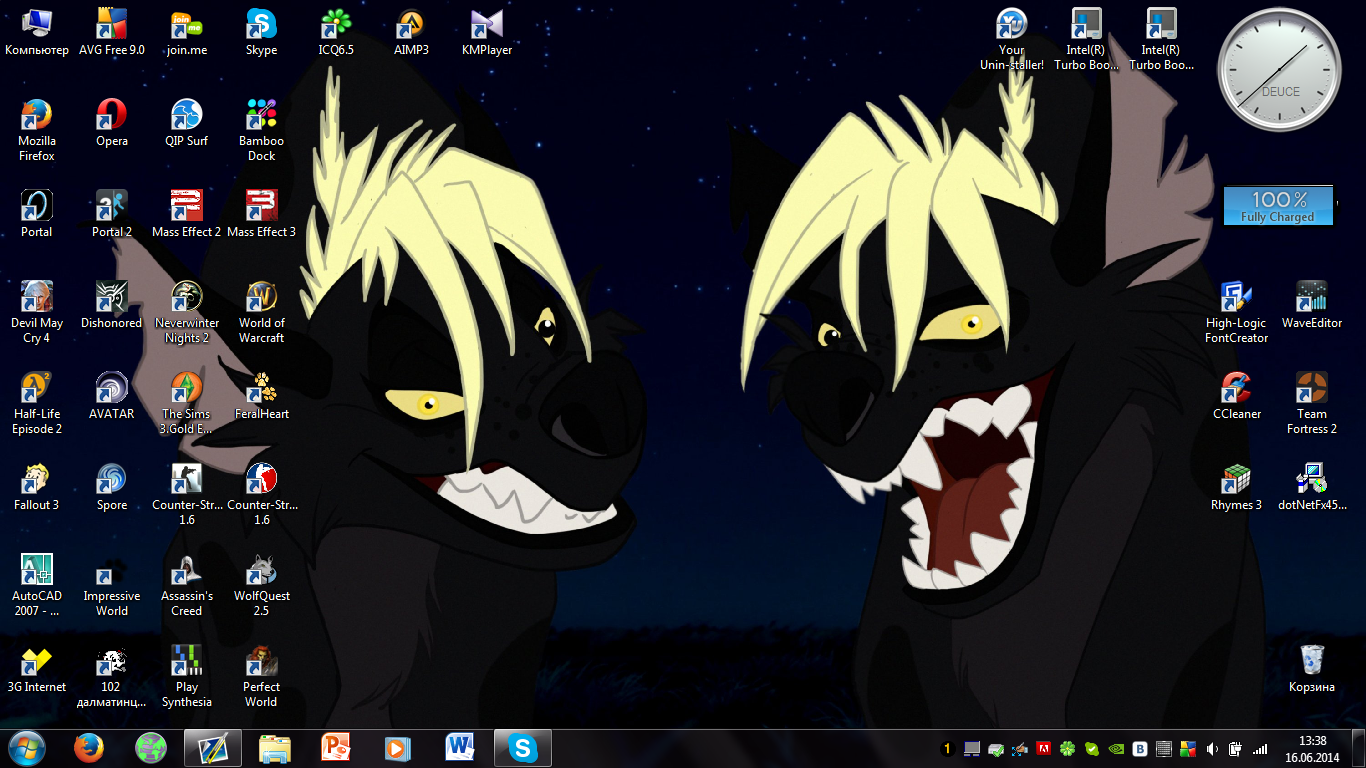The height and width of the screenshot is (768, 1366).
Task: Launch QIP Surf shortcut
Action: [187, 123]
